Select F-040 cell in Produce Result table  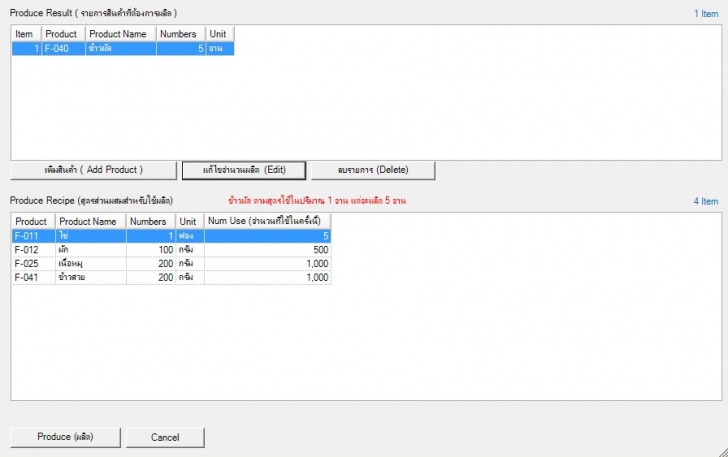tap(64, 48)
